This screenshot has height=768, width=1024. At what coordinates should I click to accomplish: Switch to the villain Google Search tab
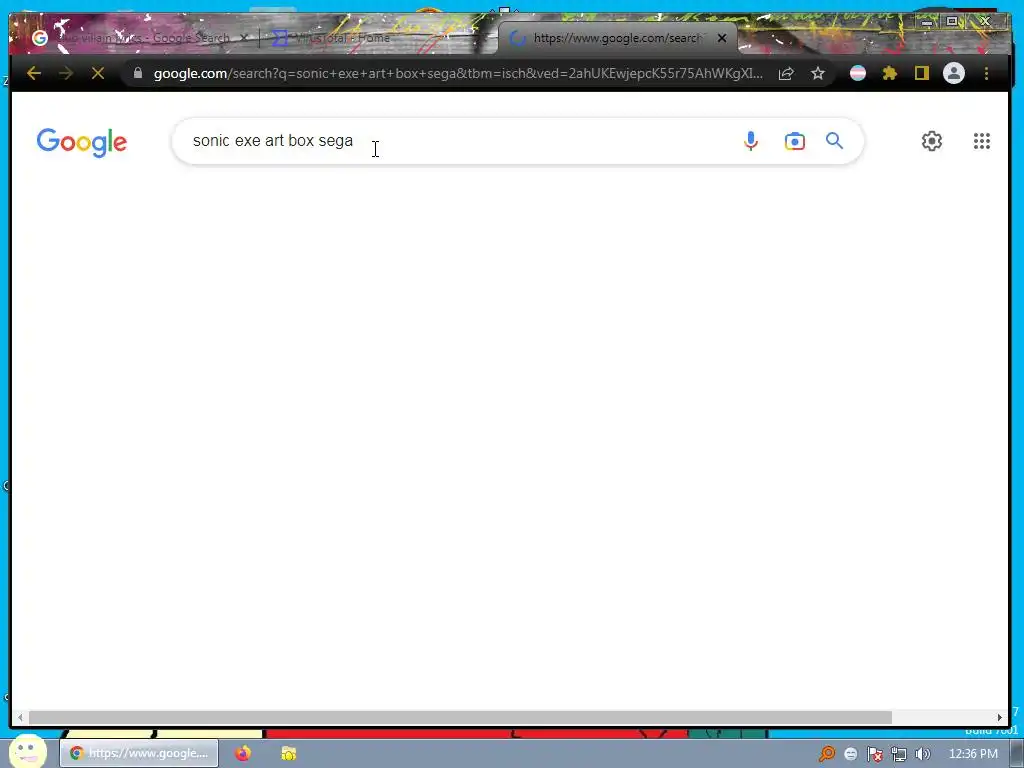(x=140, y=38)
